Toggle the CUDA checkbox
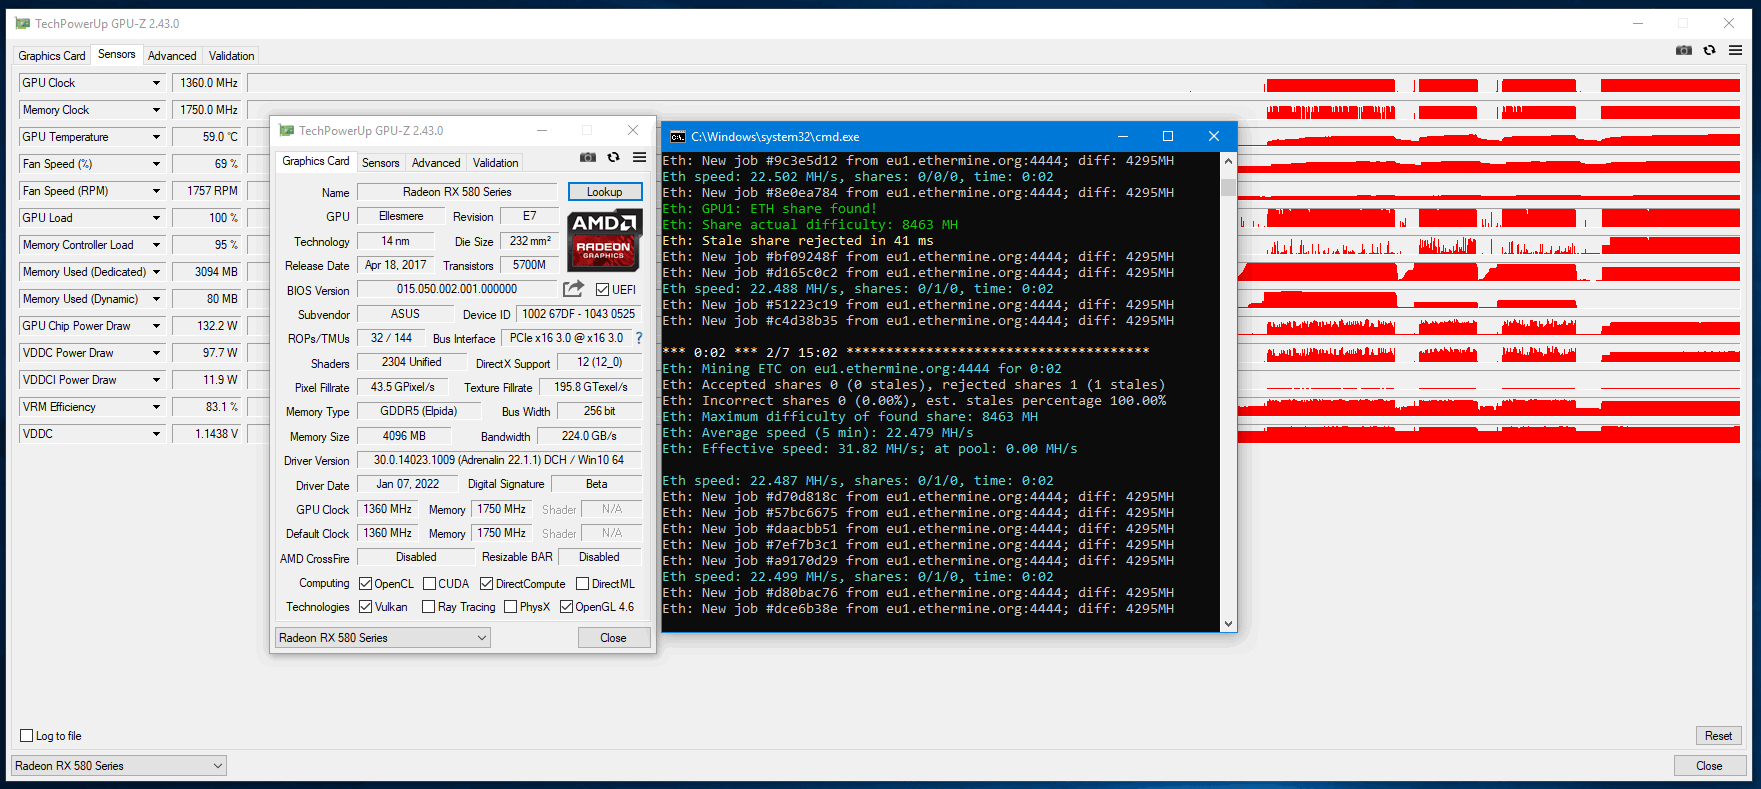The height and width of the screenshot is (789, 1761). point(429,584)
